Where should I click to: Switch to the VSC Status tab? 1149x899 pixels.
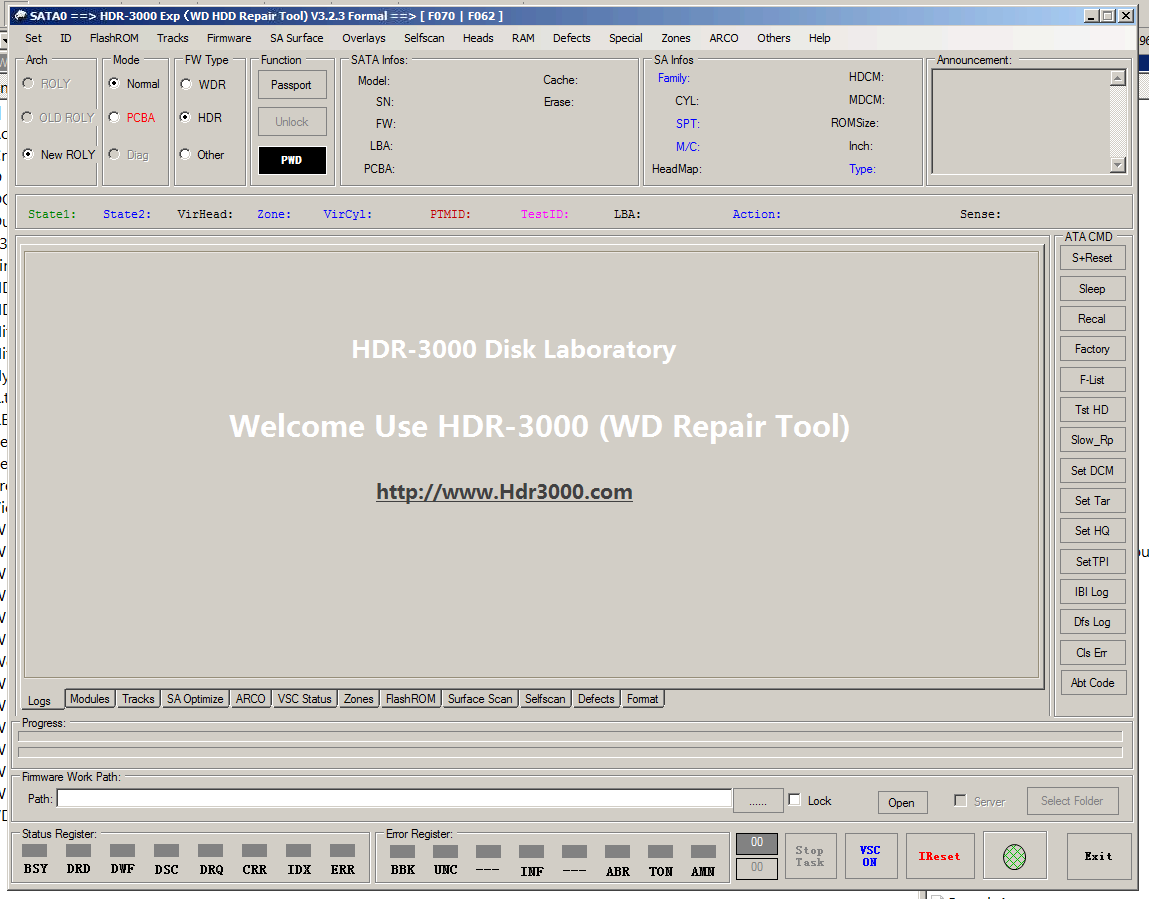(305, 699)
